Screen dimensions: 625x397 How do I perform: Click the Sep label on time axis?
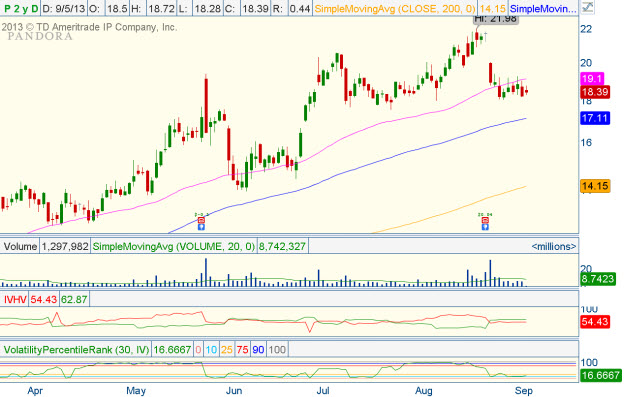524,391
